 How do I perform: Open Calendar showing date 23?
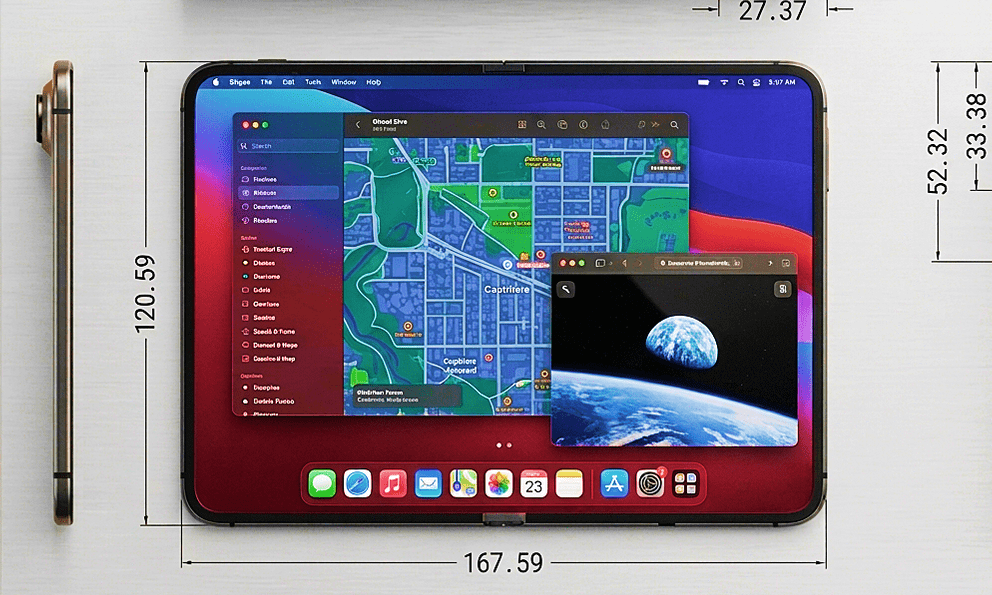tap(534, 484)
